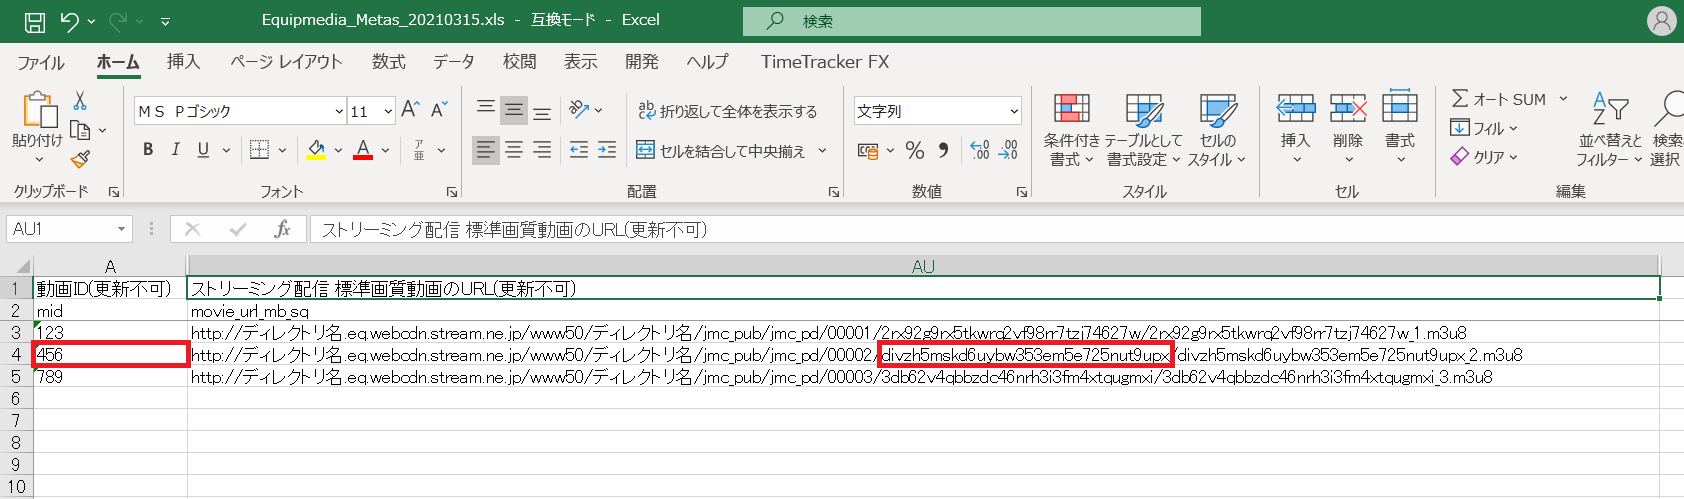Viewport: 1684px width, 499px height.
Task: Undo the last action
Action: tap(69, 21)
